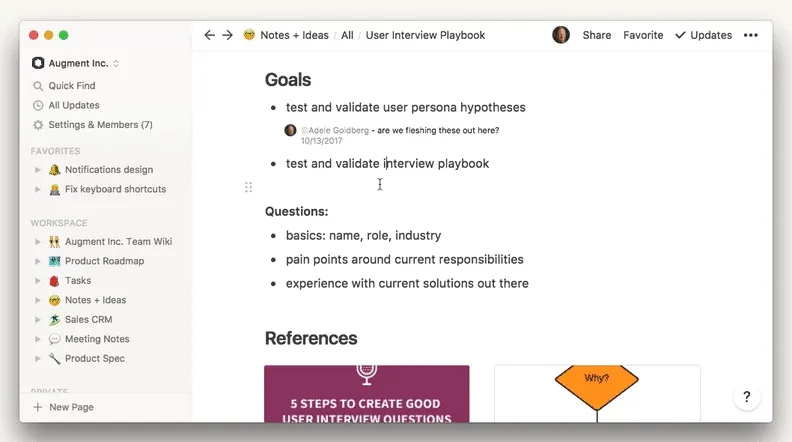
Task: Click the Questions: bold text
Action: click(296, 211)
